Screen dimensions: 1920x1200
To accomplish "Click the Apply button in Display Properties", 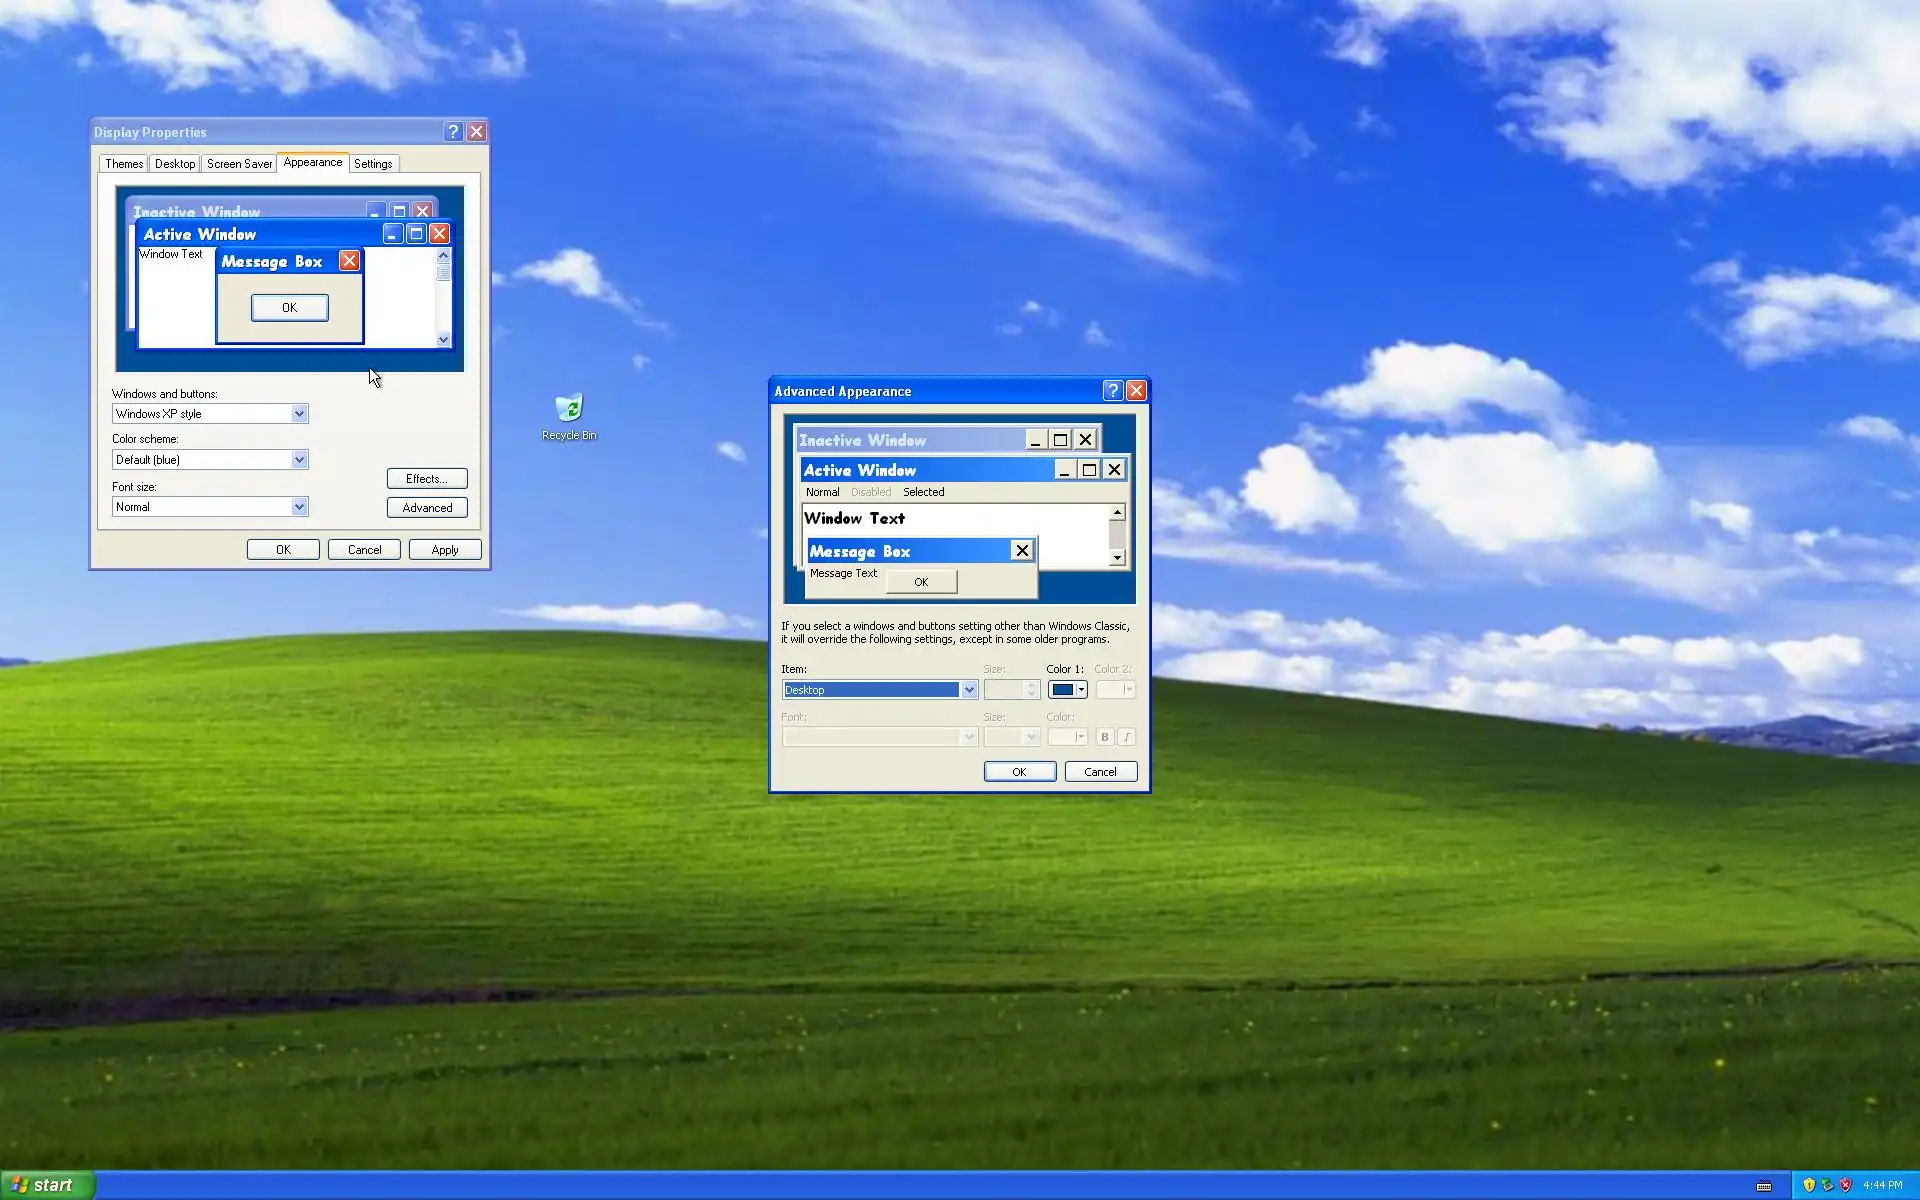I will click(x=445, y=550).
